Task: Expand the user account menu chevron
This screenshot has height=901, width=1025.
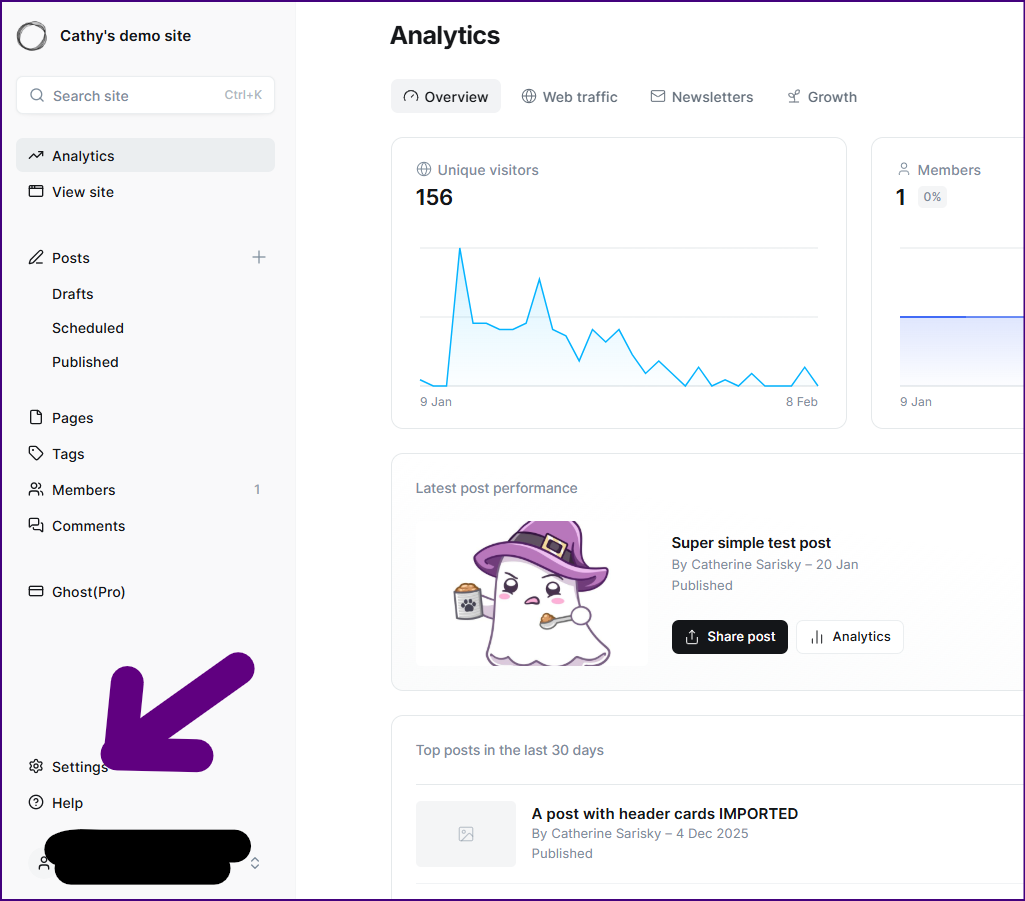Action: tap(255, 863)
